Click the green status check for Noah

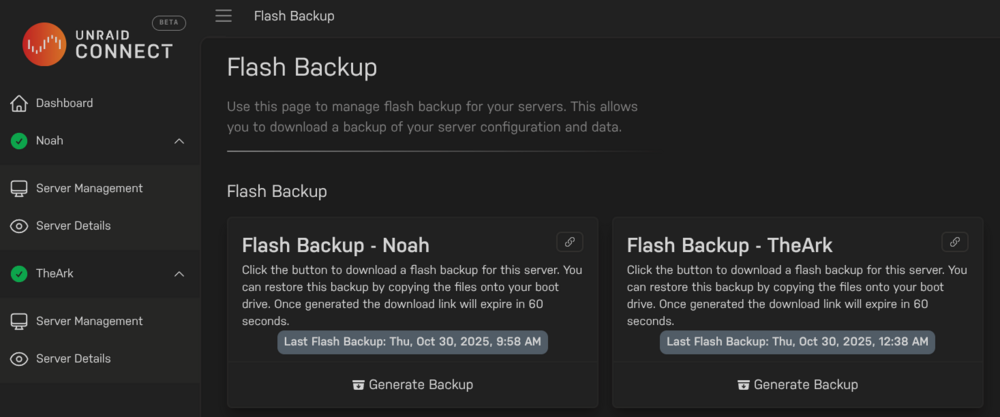(19, 141)
